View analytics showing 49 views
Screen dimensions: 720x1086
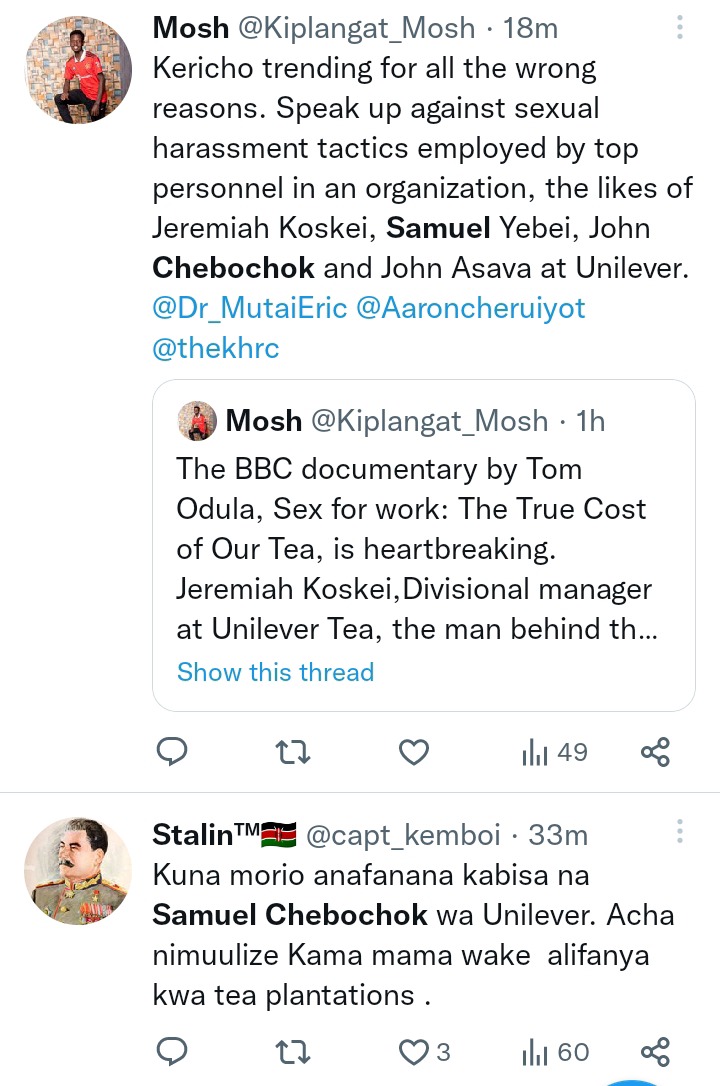(554, 752)
